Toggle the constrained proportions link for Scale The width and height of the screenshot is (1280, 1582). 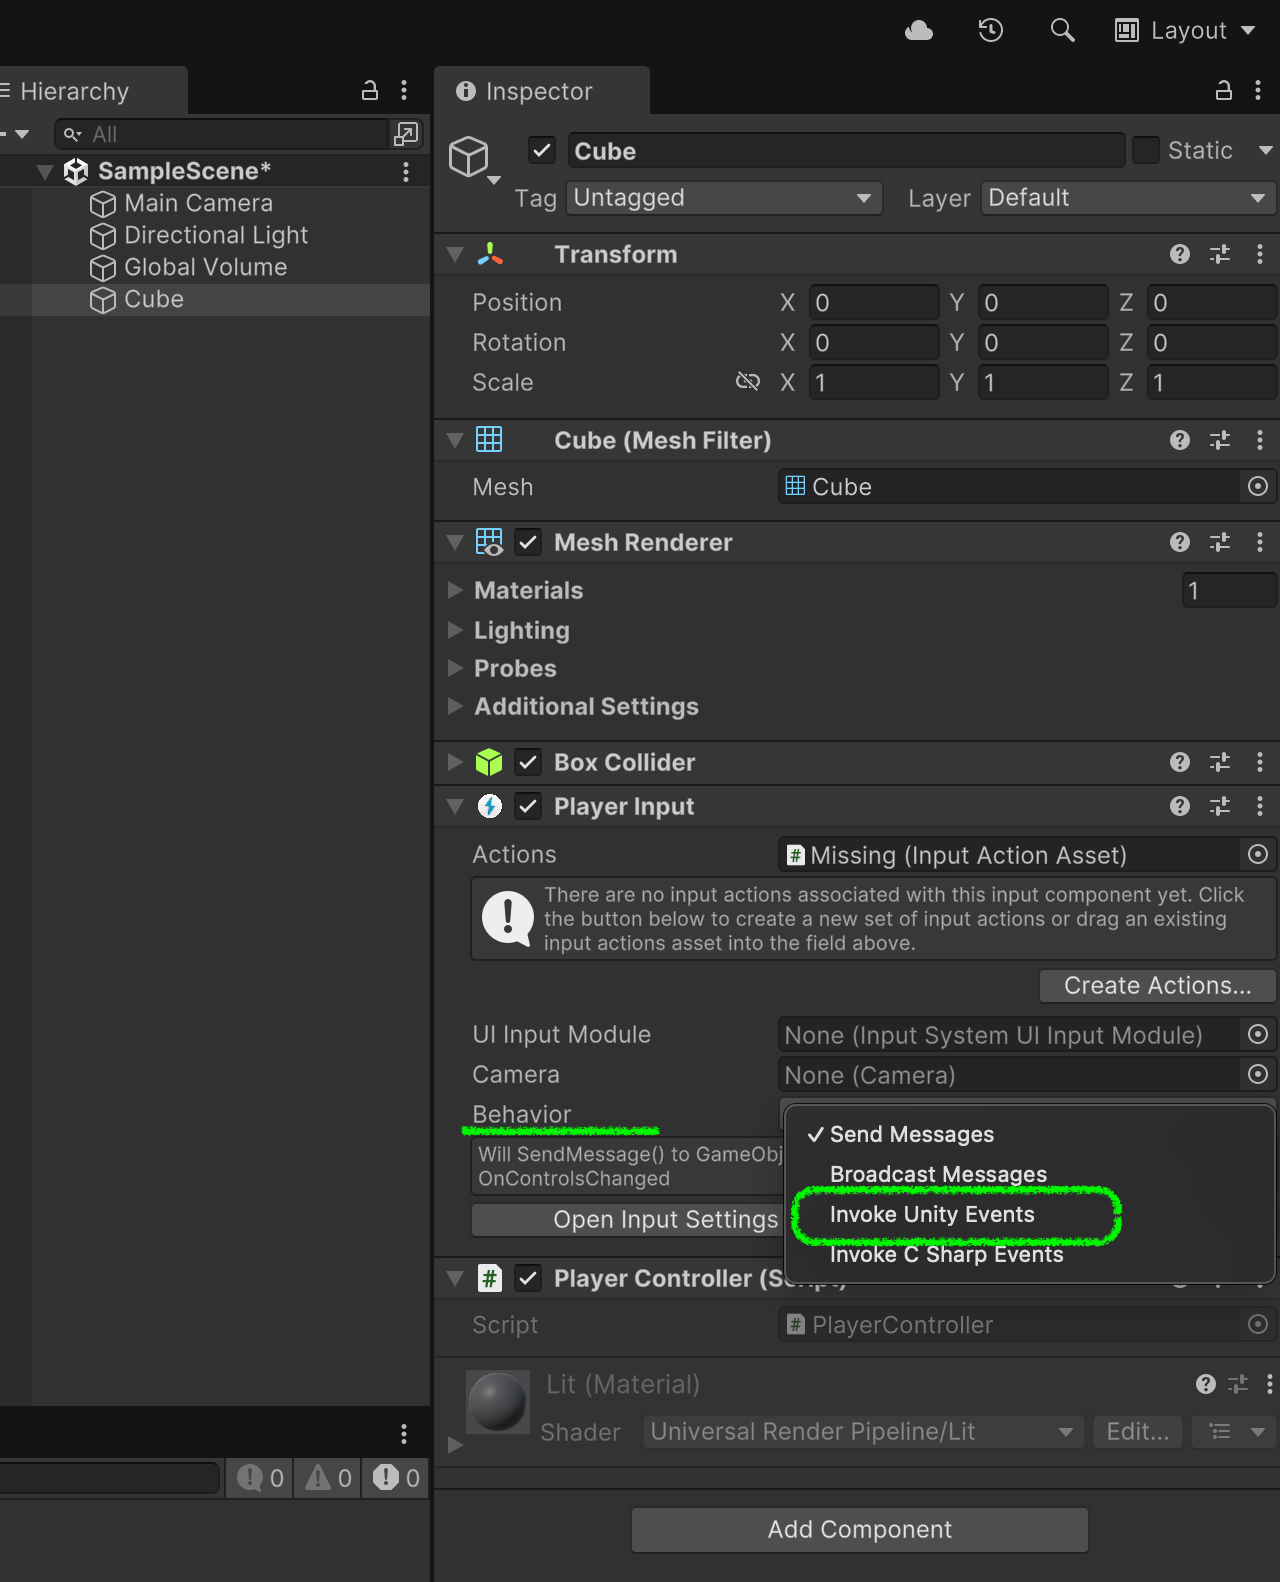point(748,382)
